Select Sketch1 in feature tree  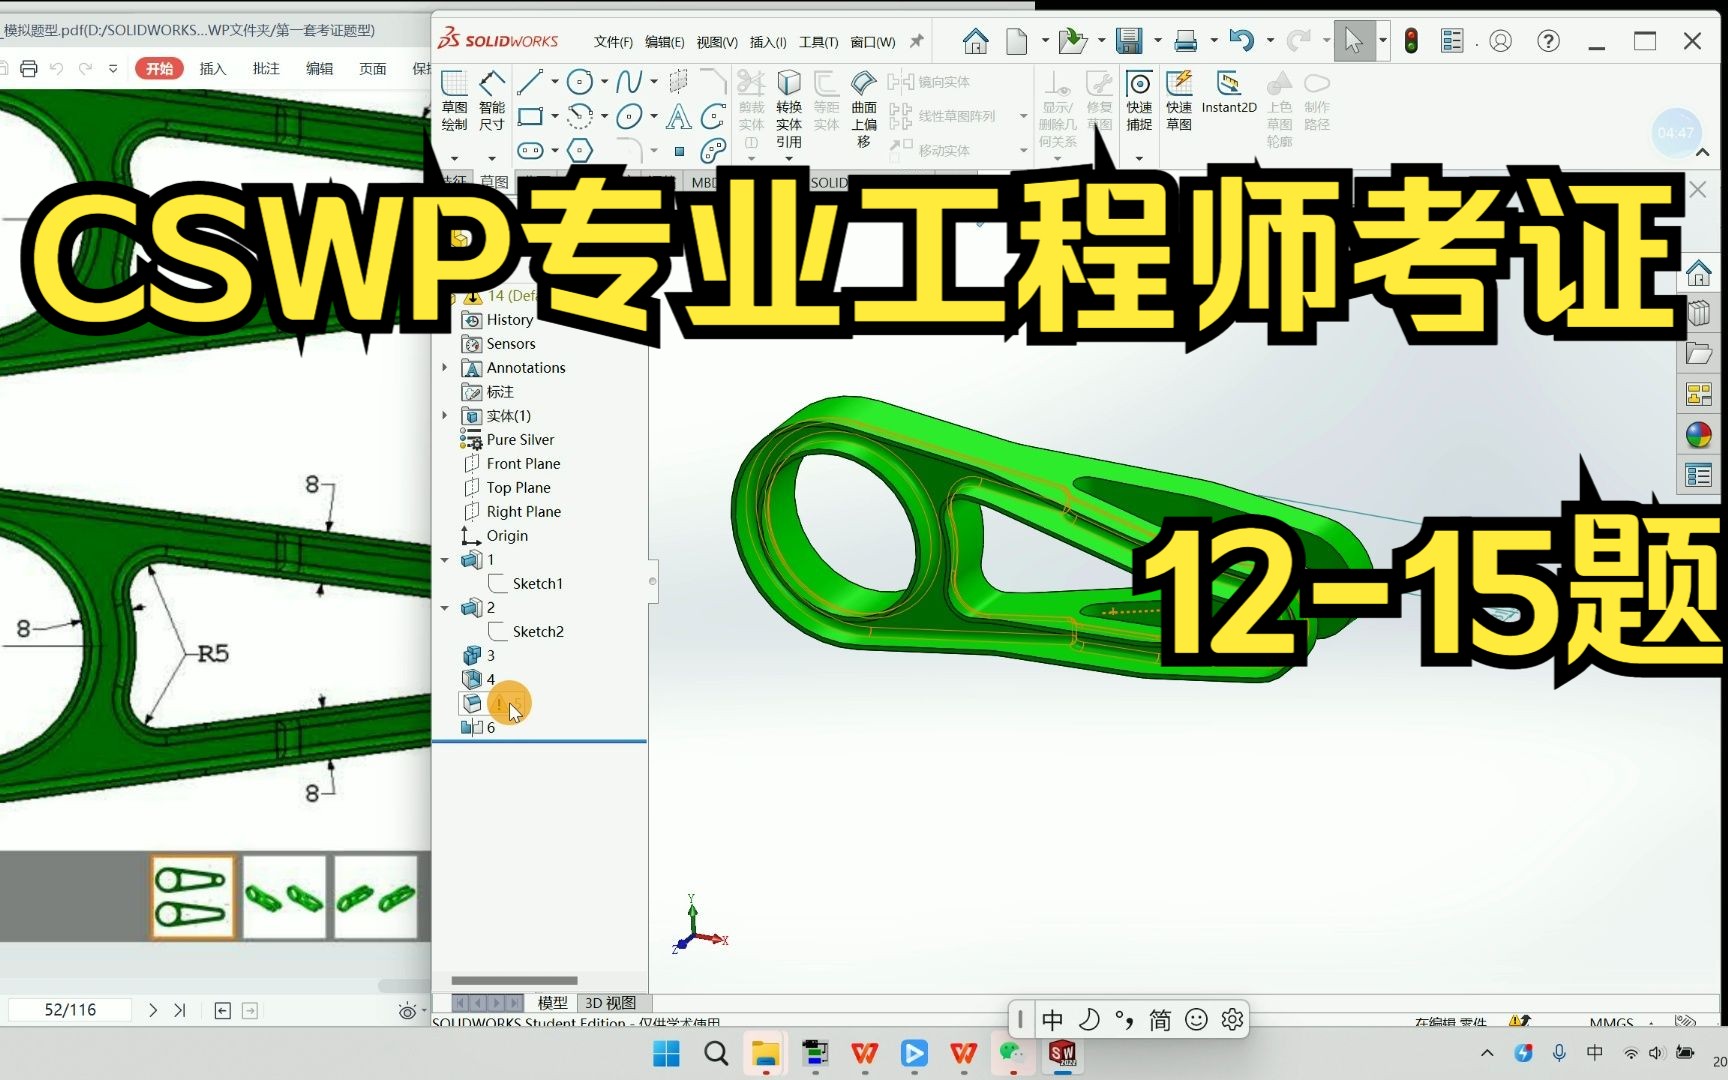(x=537, y=584)
